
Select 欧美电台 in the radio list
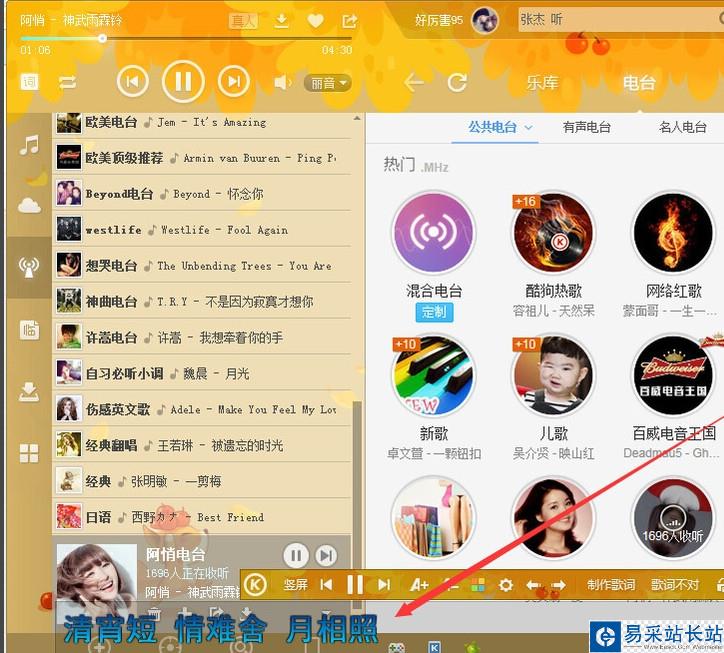click(202, 122)
